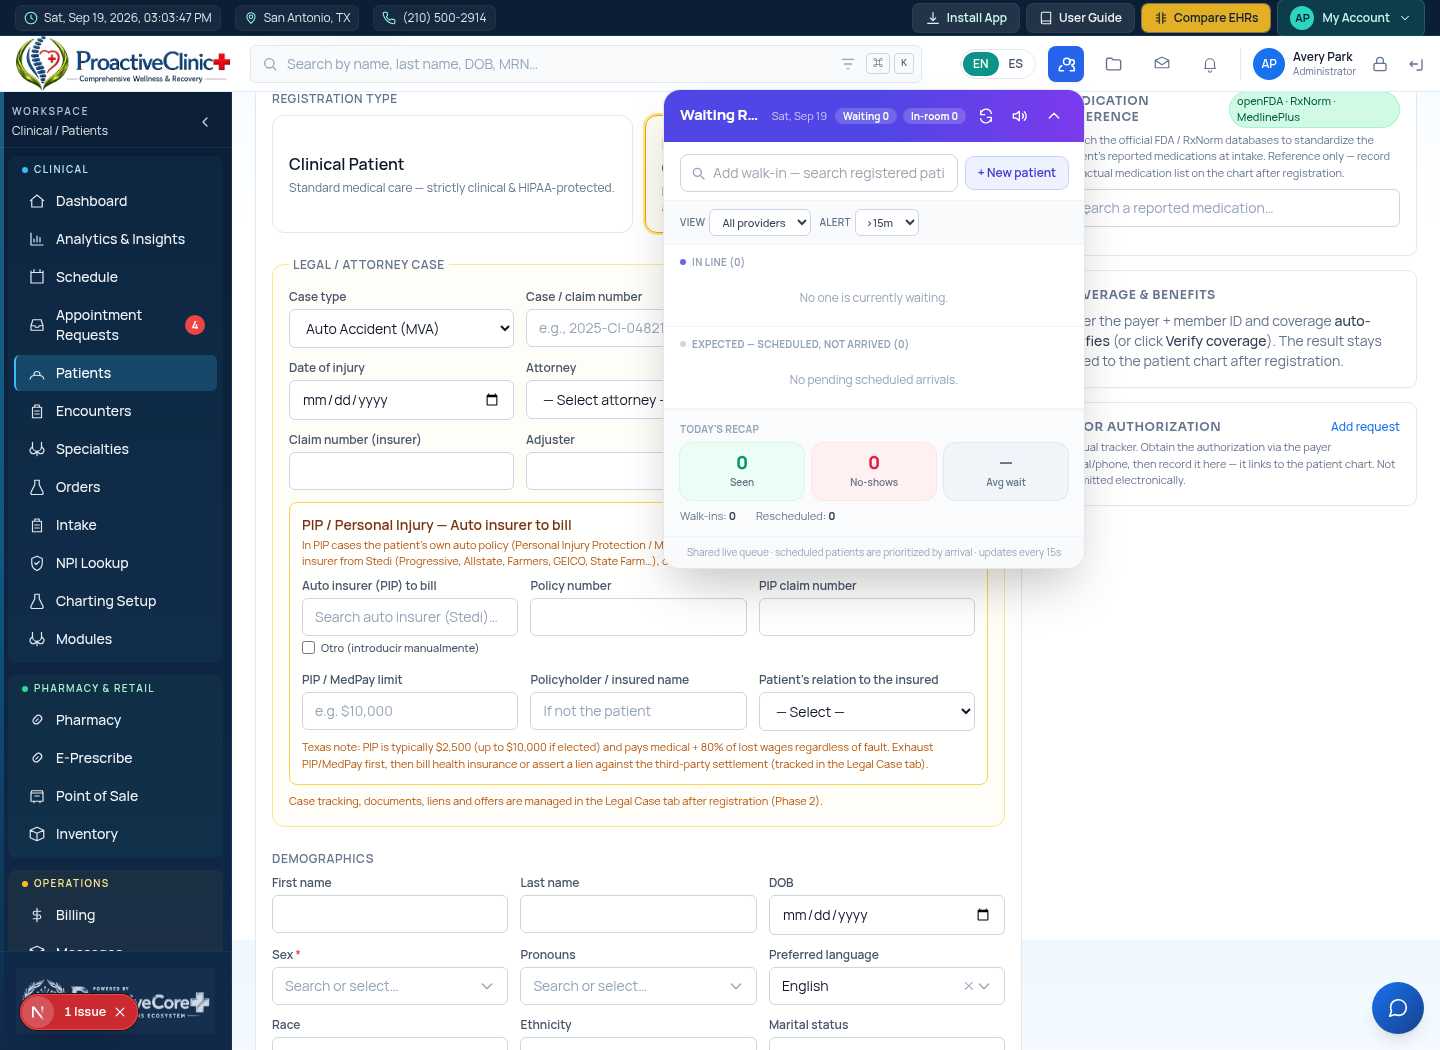Open the notifications bell

click(x=1210, y=64)
